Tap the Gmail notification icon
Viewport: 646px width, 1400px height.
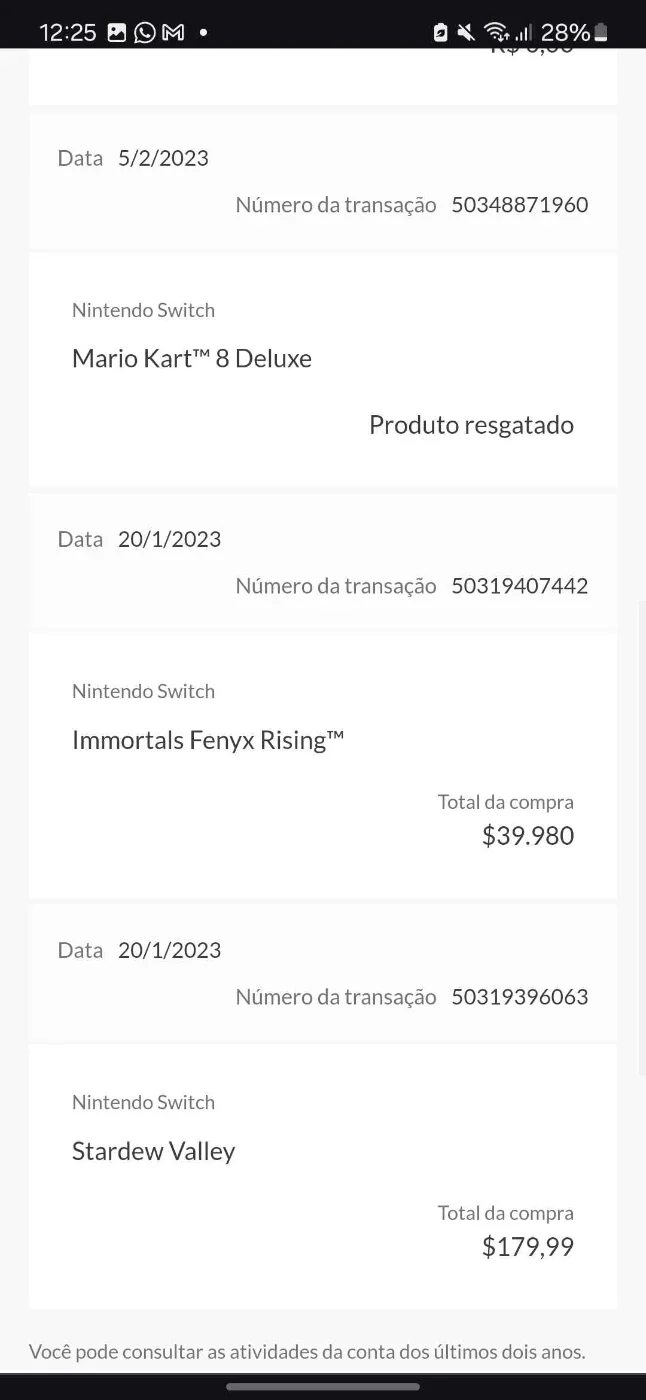[x=173, y=32]
